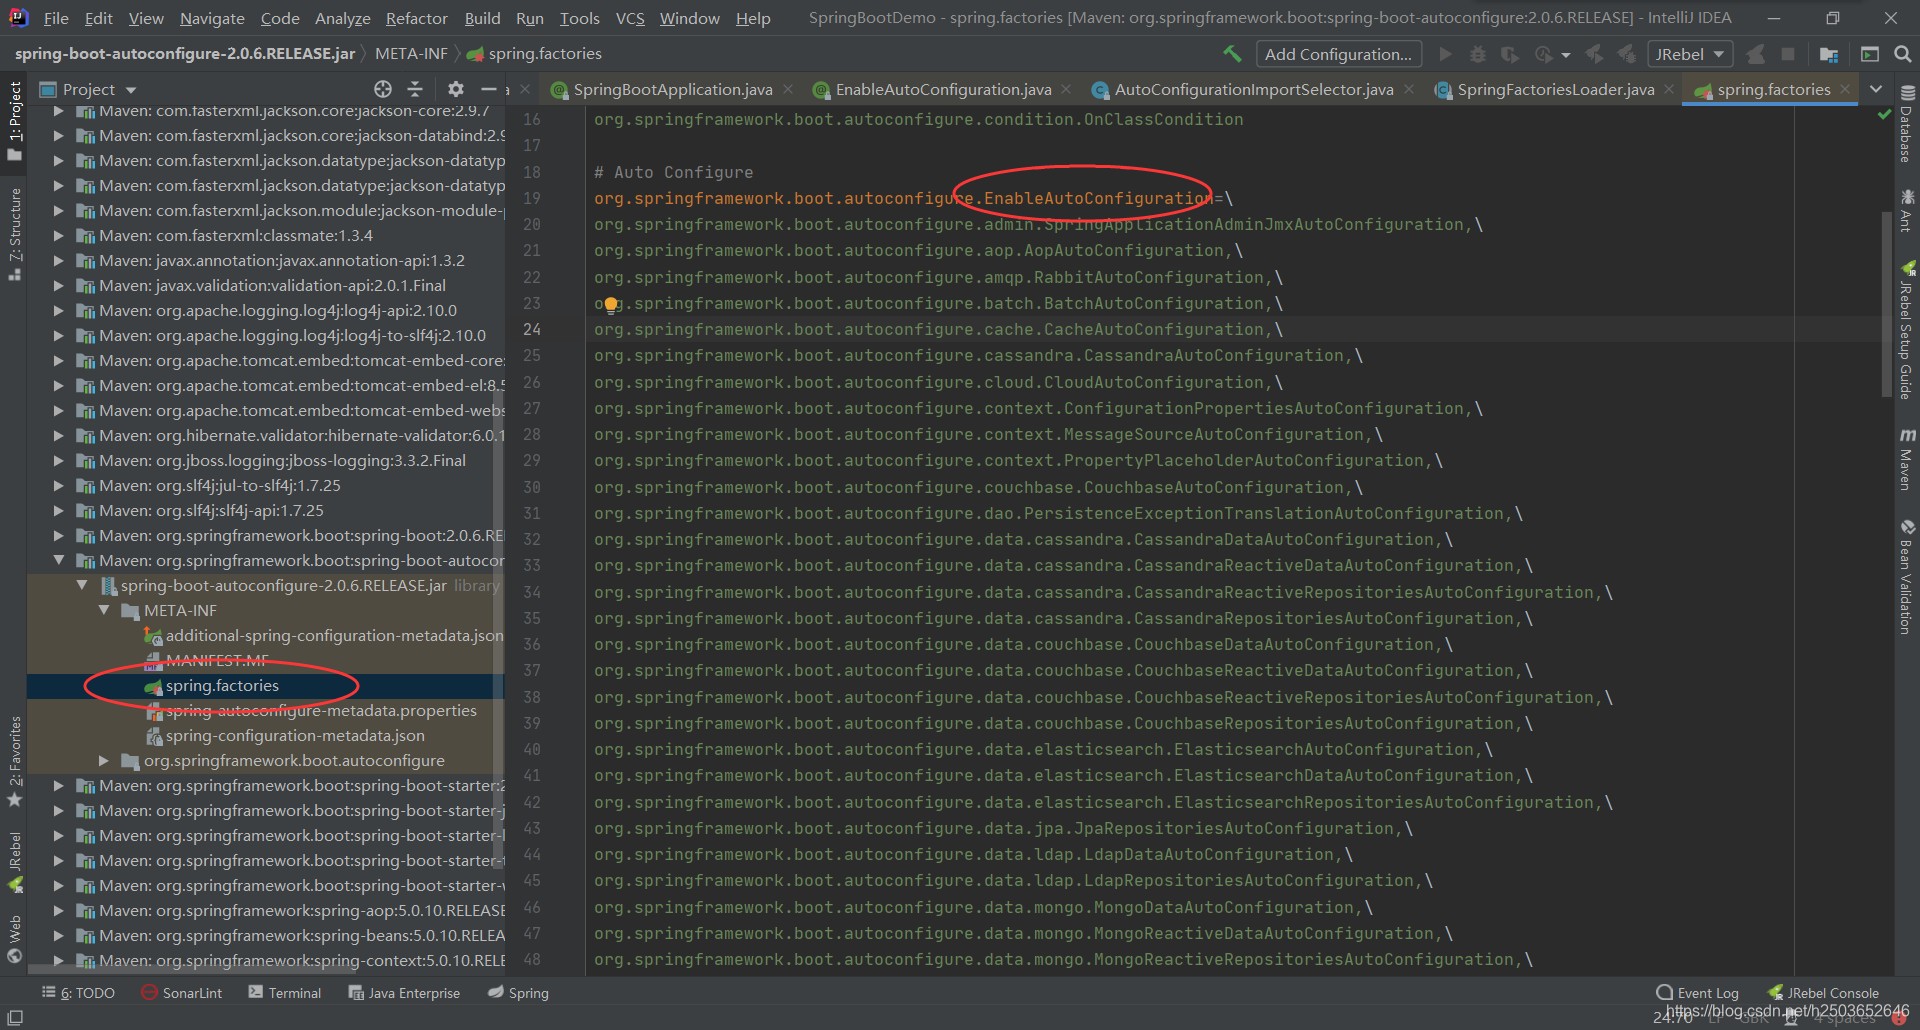
Task: Expand Maven: com.fasterxml:classmate:1.3.4 node
Action: click(59, 235)
